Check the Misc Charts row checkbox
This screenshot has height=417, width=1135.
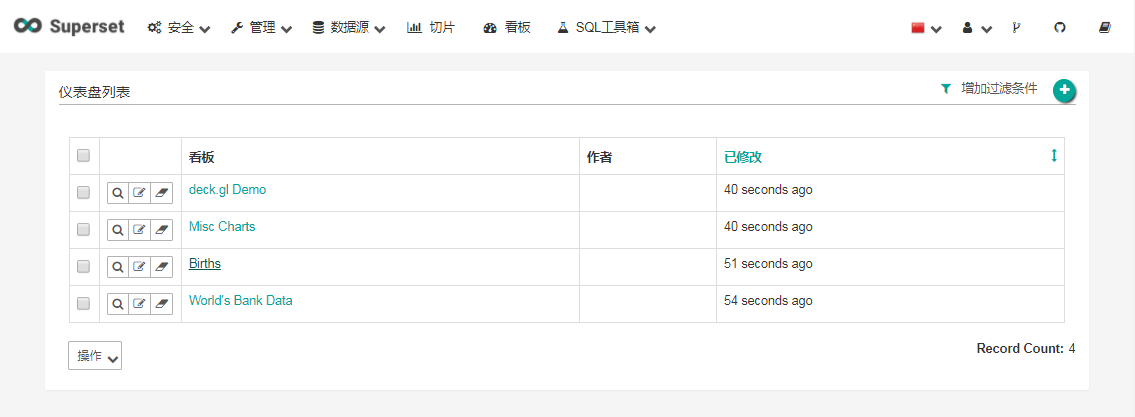coord(83,229)
